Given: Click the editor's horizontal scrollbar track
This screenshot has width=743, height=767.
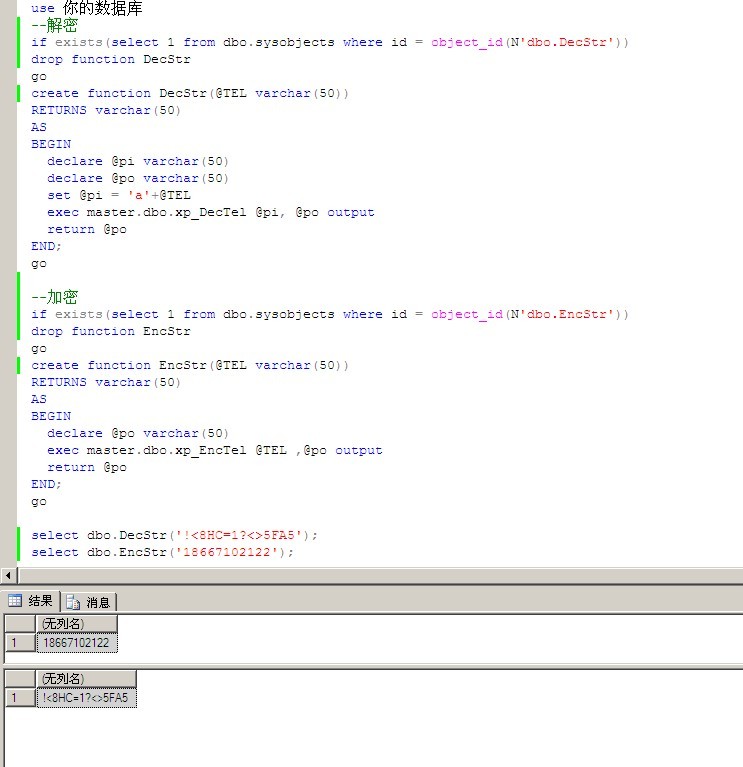Looking at the screenshot, I should pyautogui.click(x=381, y=575).
